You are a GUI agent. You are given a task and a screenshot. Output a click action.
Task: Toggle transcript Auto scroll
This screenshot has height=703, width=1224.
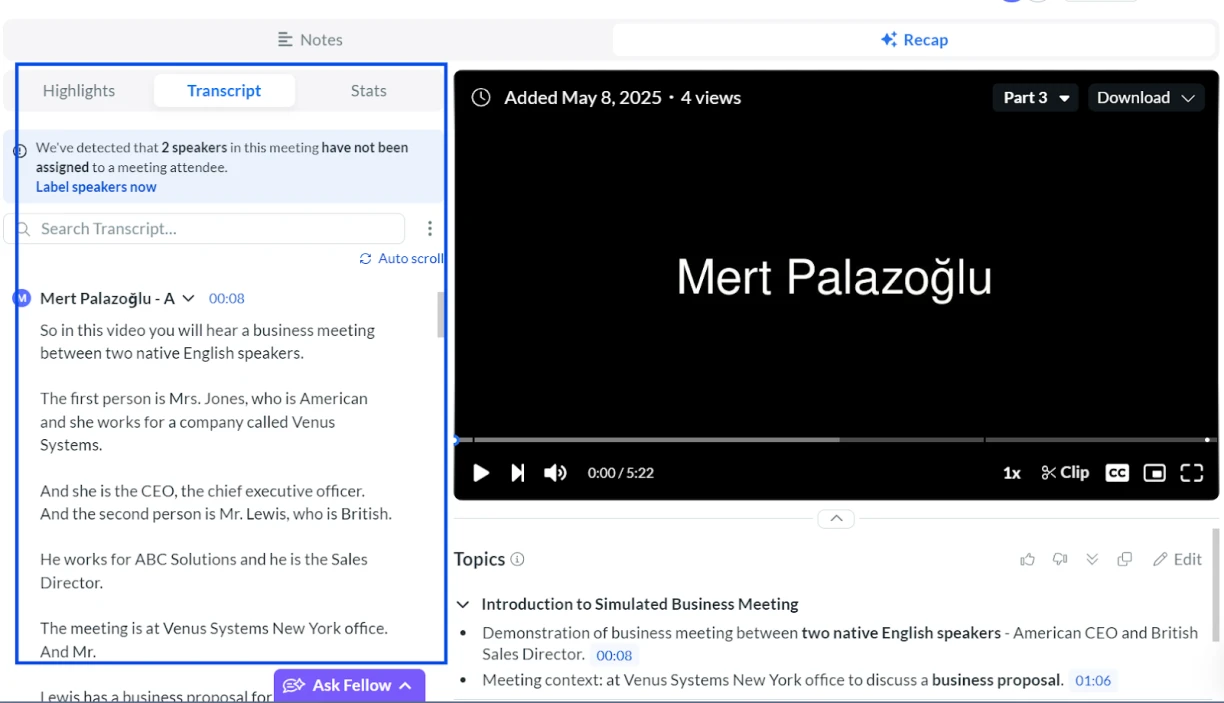pos(401,259)
